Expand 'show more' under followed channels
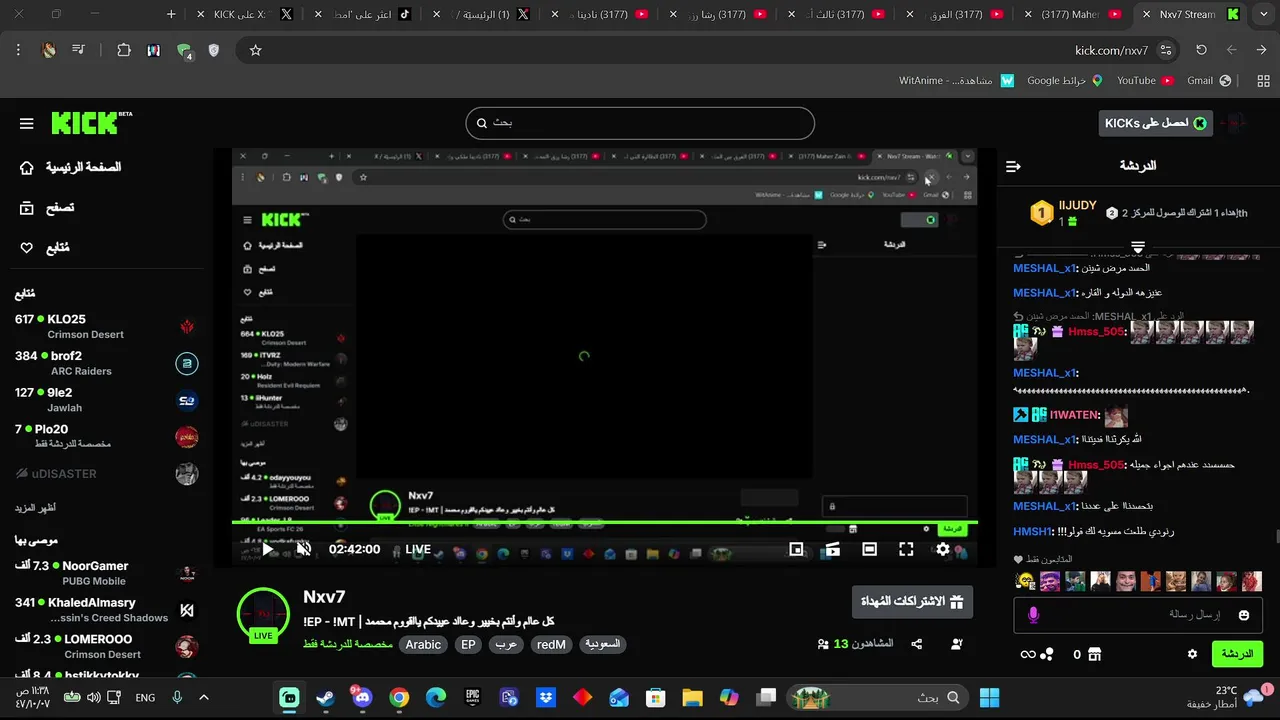The height and width of the screenshot is (720, 1280). click(35, 508)
